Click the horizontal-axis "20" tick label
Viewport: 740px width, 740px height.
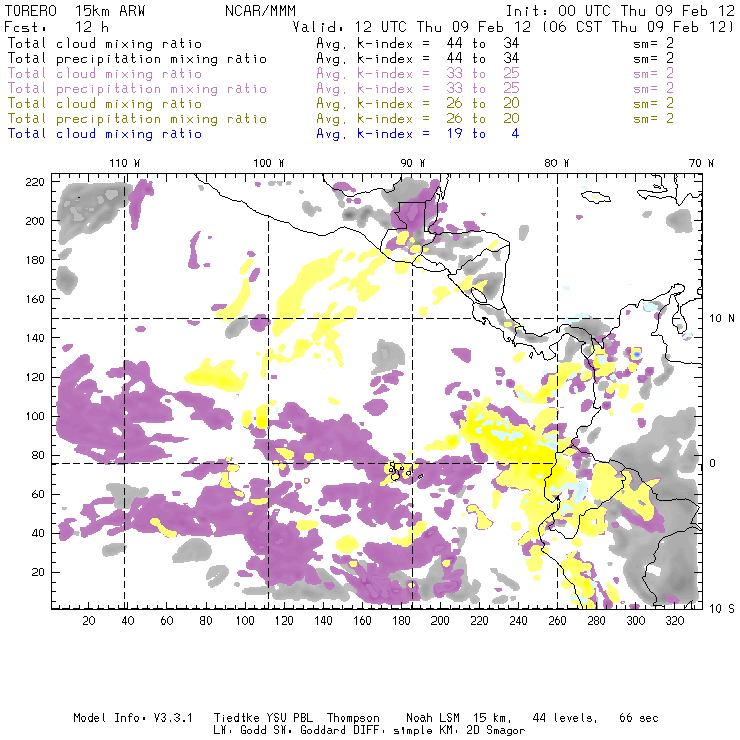(x=89, y=621)
